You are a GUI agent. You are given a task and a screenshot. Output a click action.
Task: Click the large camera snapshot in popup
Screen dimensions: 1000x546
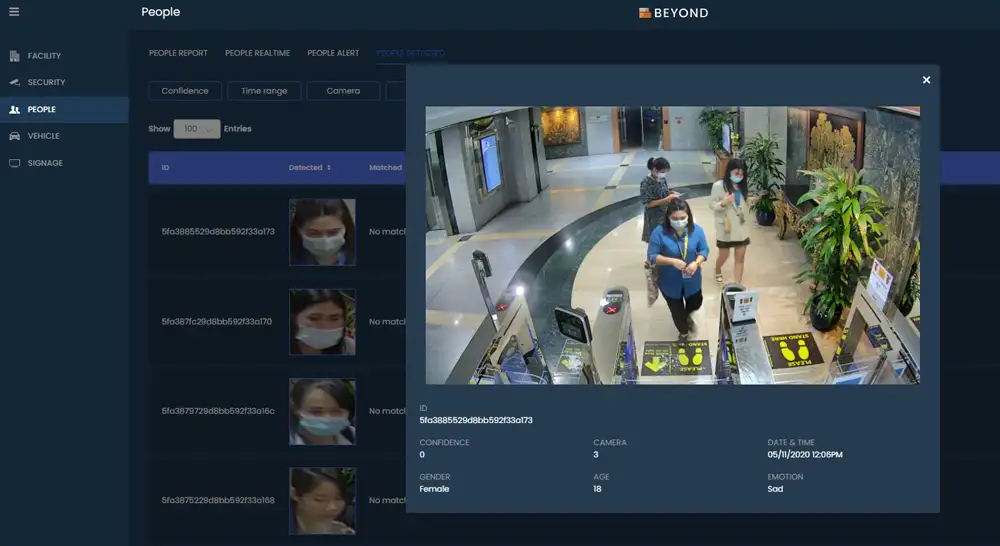(x=672, y=245)
